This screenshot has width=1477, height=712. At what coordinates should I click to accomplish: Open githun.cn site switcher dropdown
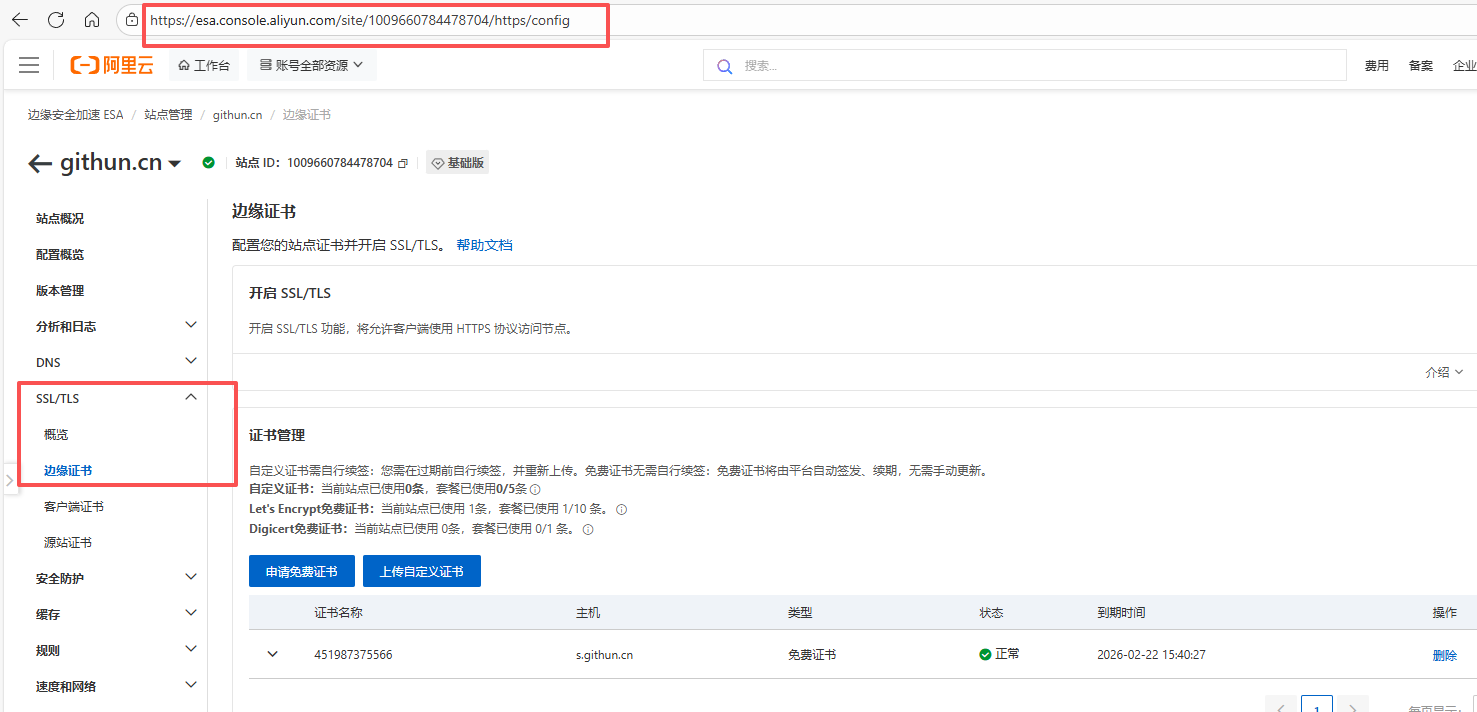175,164
